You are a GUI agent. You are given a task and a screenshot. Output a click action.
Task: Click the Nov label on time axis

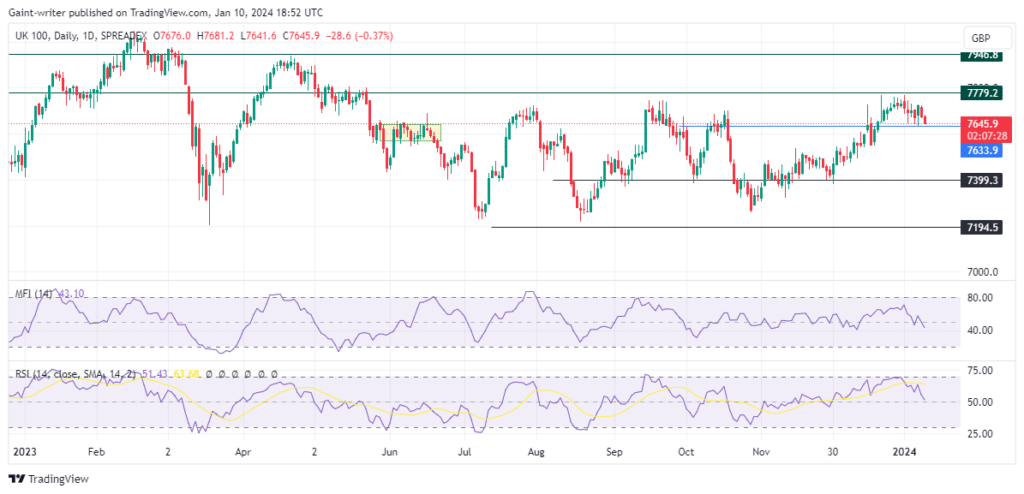pyautogui.click(x=759, y=451)
